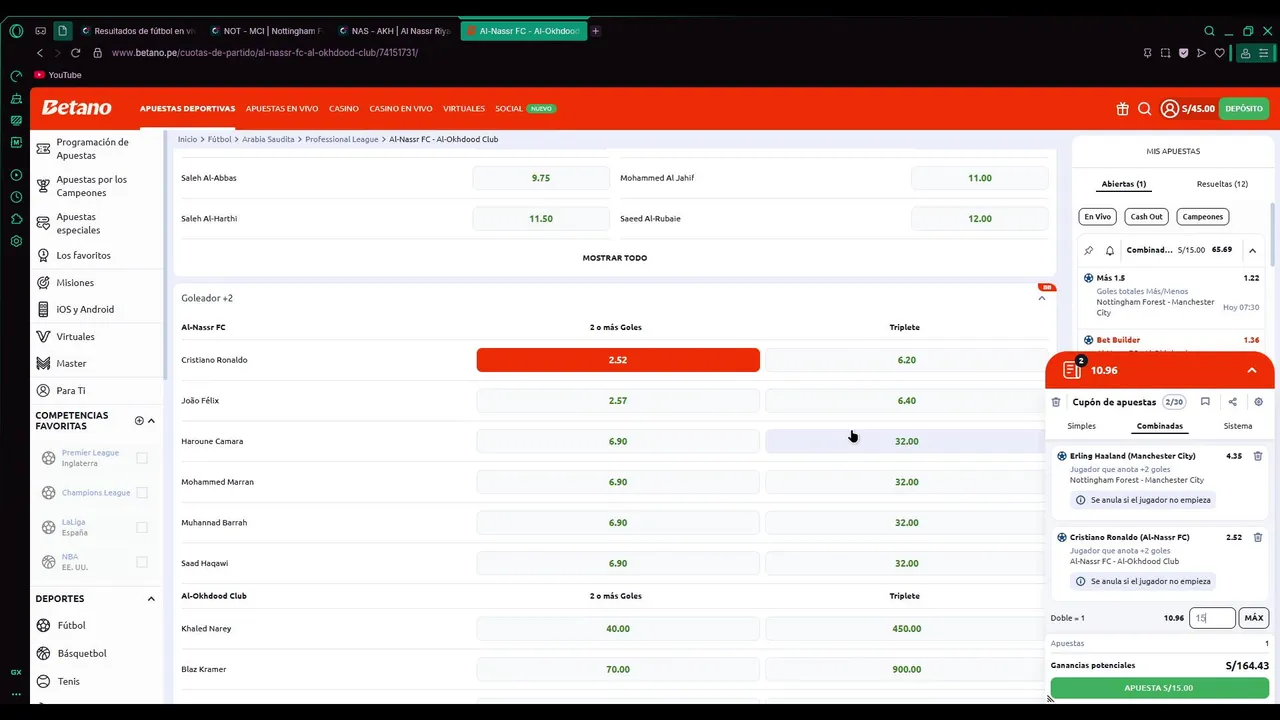Click the browser address bar URL
Viewport: 1280px width, 720px height.
point(265,53)
